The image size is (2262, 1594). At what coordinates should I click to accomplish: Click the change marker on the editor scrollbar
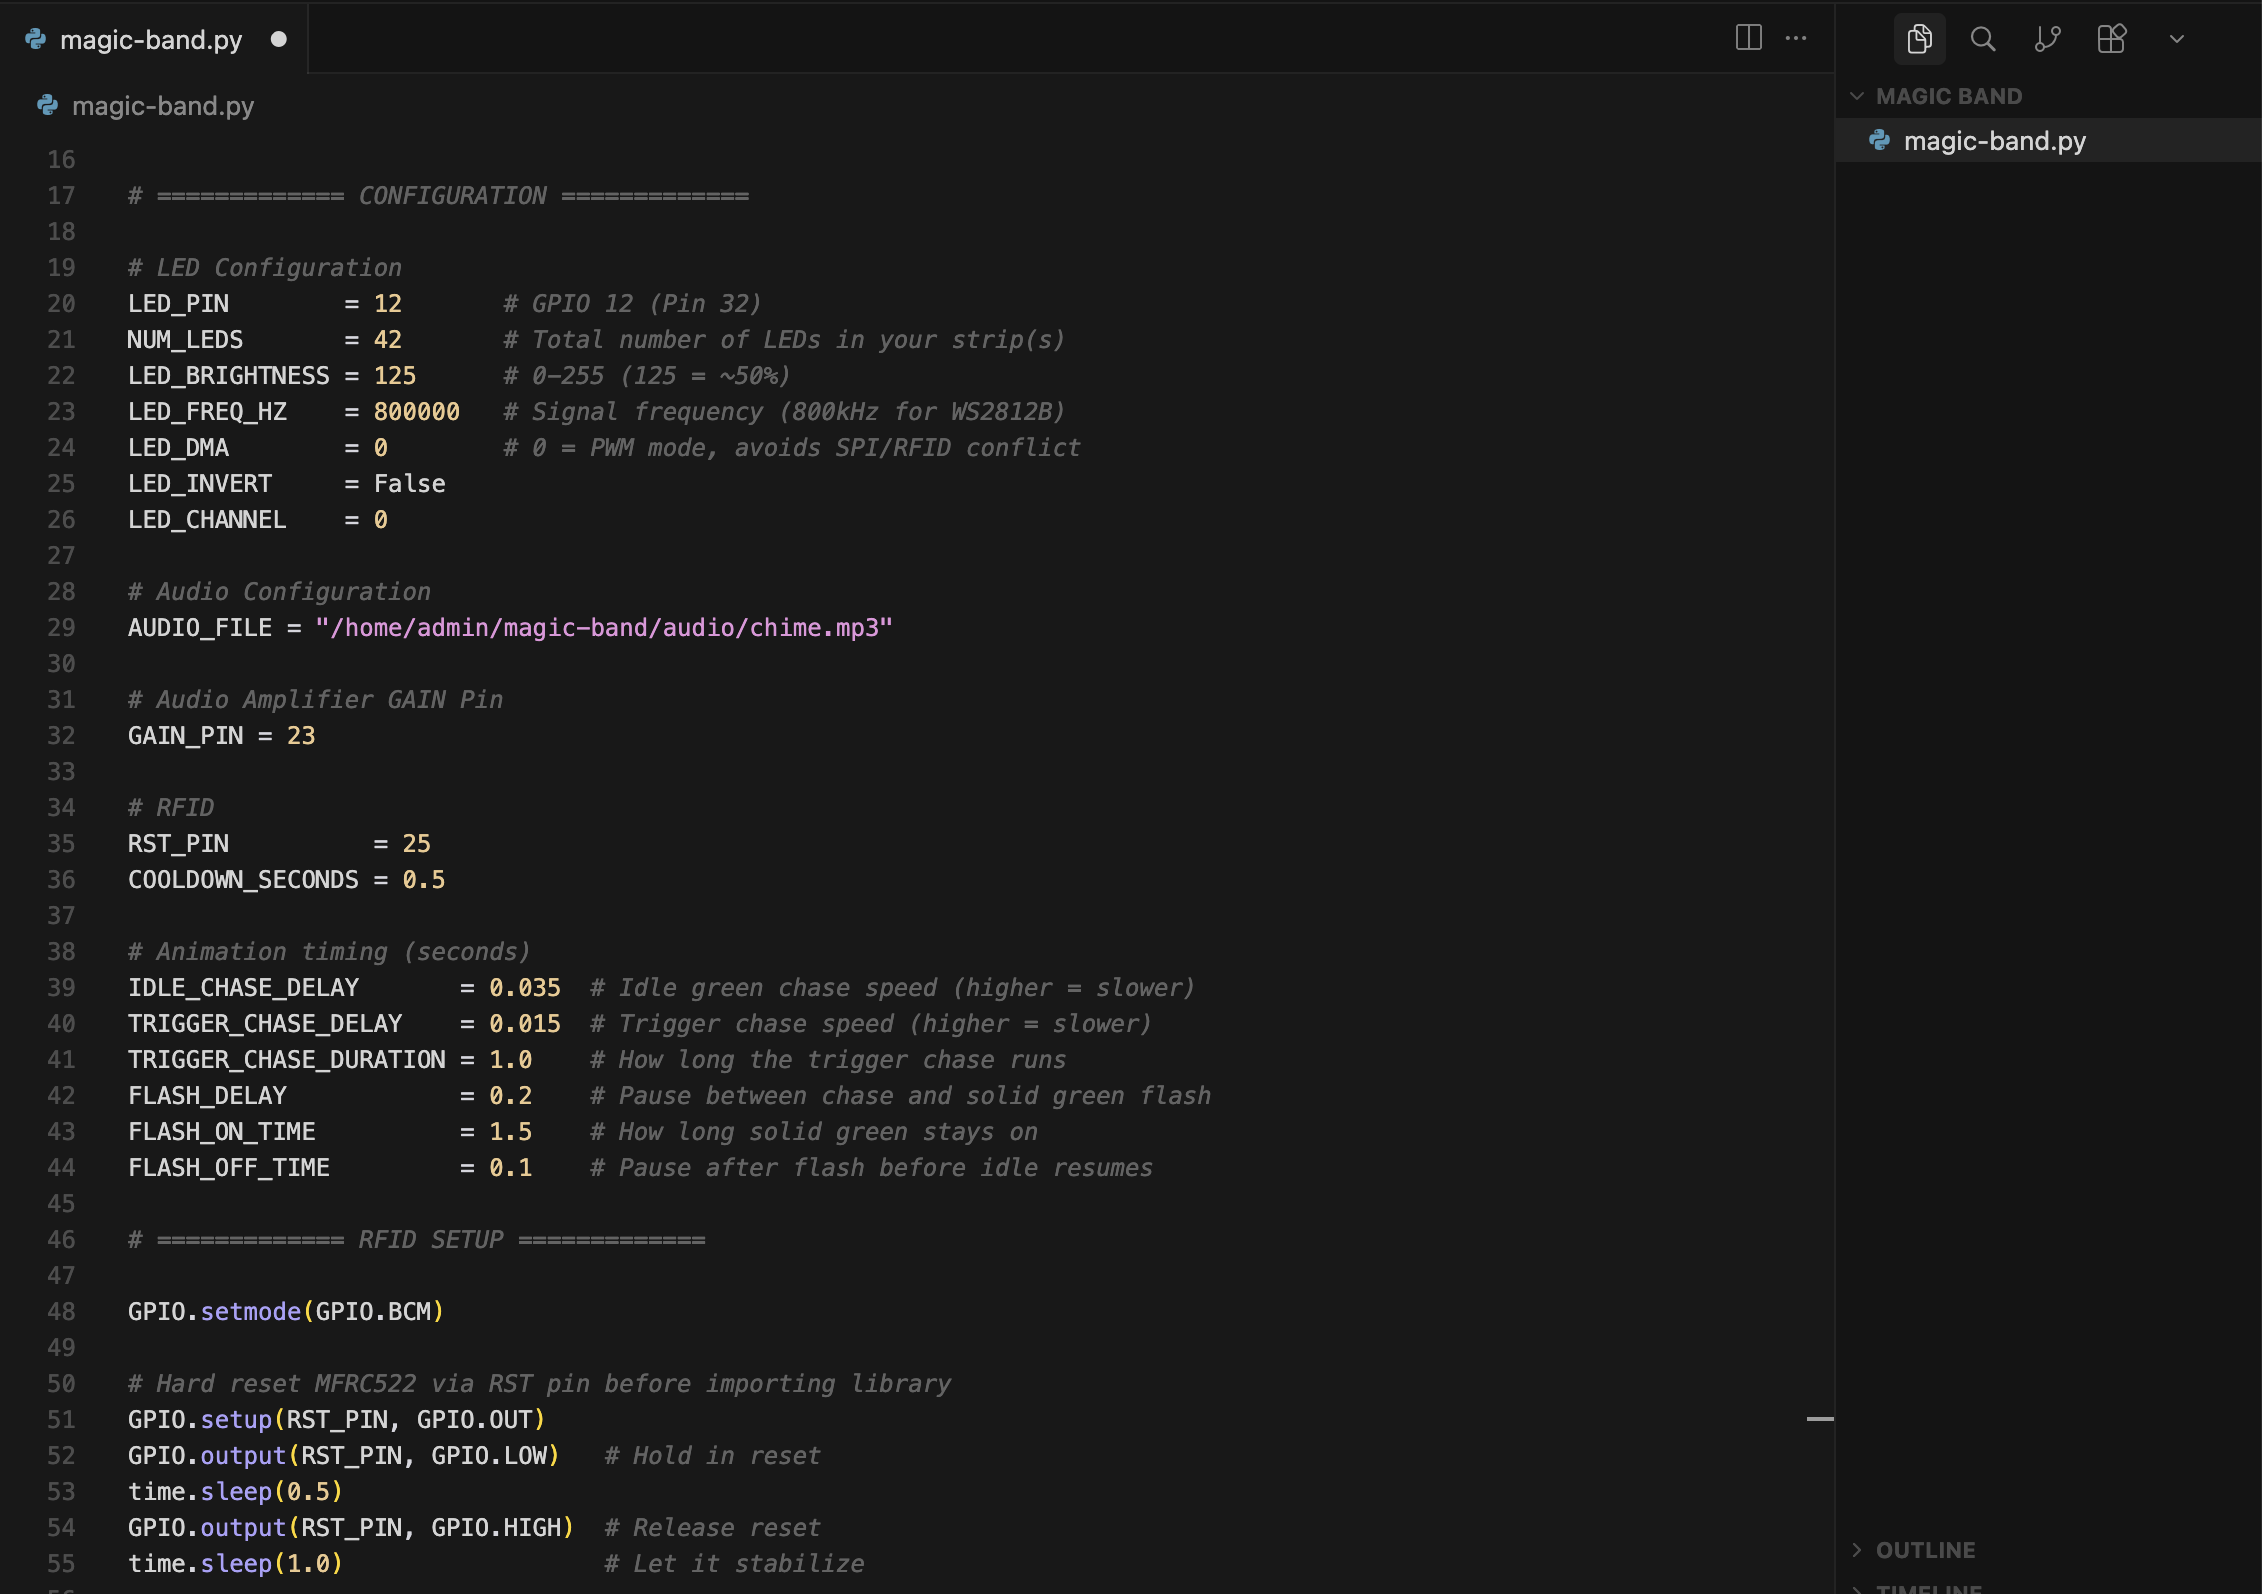click(x=1820, y=1417)
